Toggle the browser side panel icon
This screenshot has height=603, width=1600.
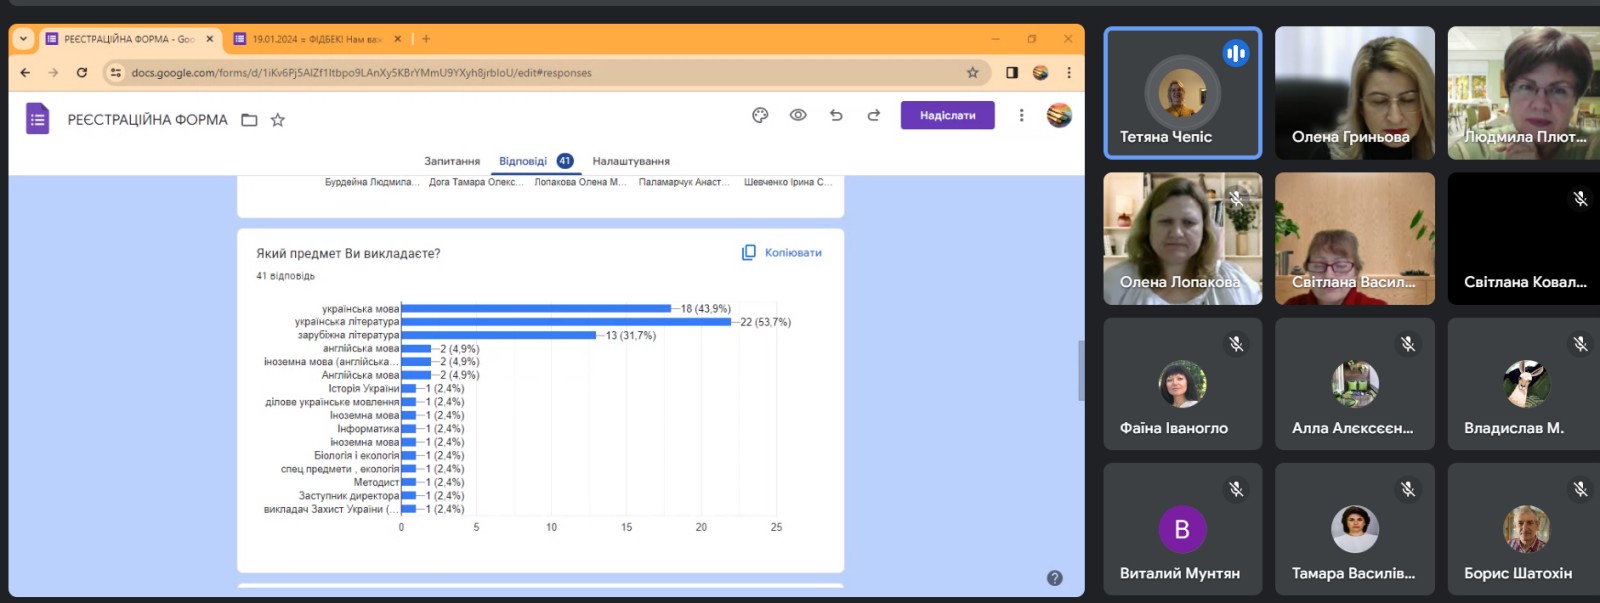[x=1012, y=72]
